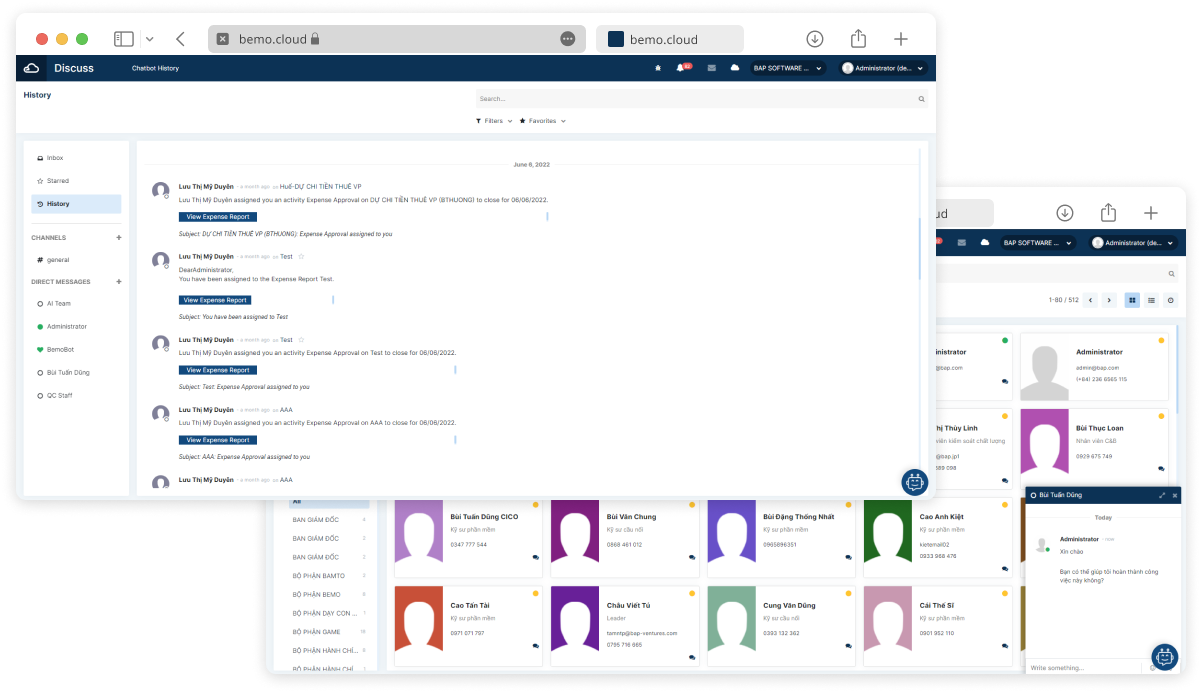Add a new tab in the front browser window
1202x693 pixels.
901,39
